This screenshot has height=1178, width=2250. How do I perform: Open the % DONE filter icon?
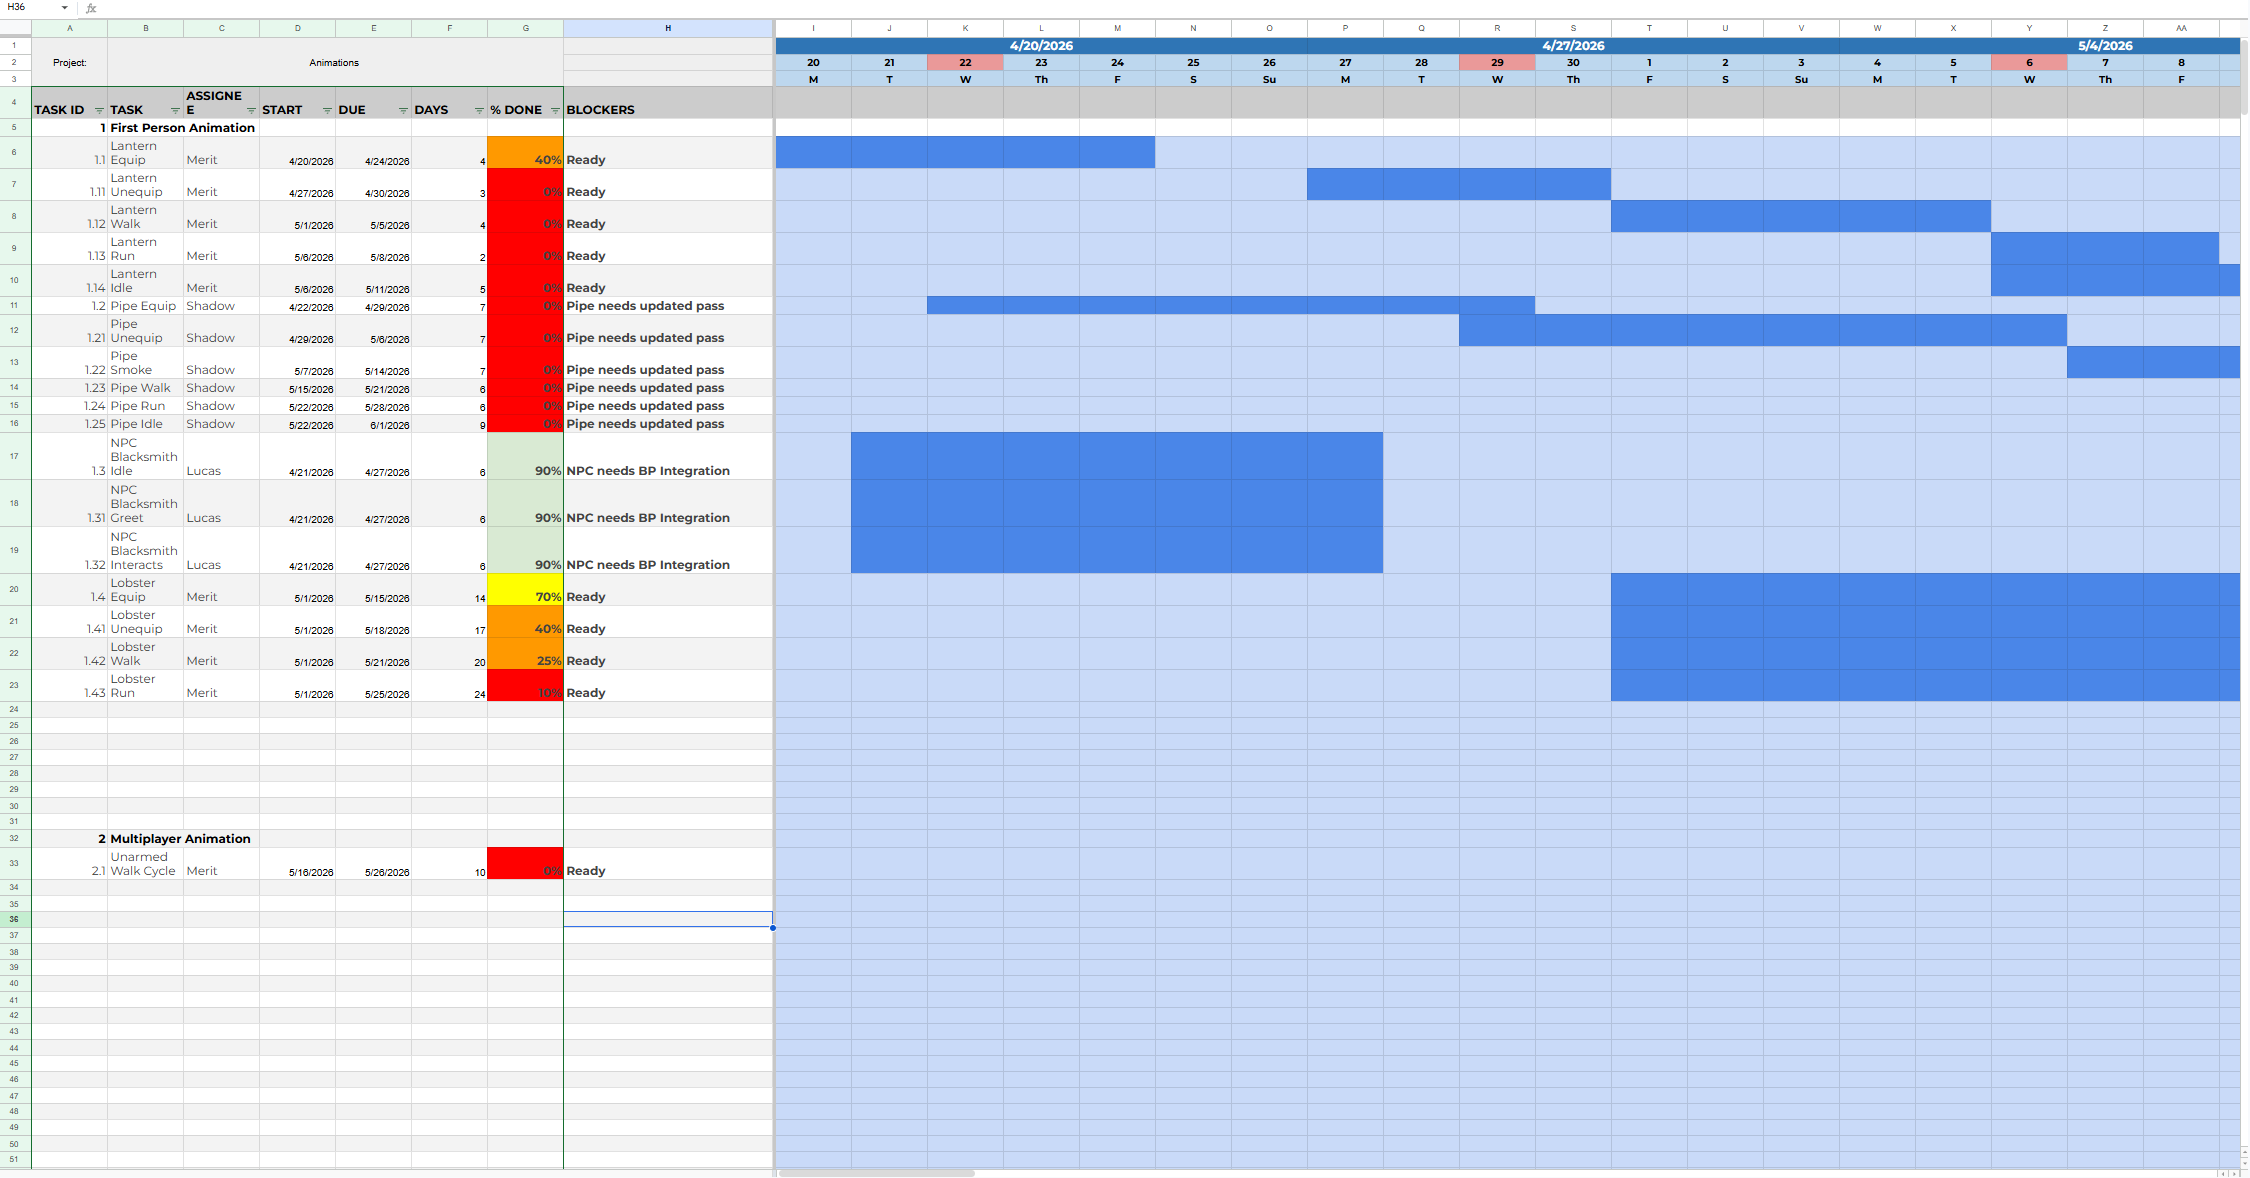(x=555, y=111)
